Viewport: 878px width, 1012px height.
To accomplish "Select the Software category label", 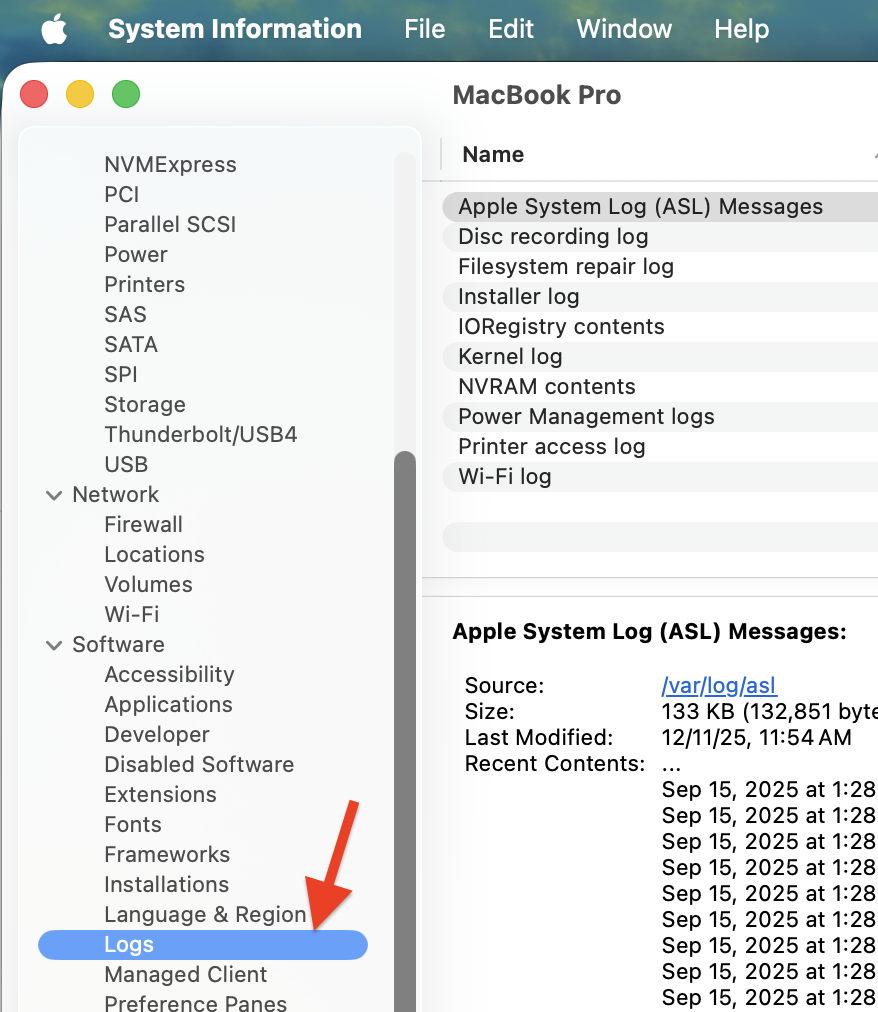I will pos(118,645).
